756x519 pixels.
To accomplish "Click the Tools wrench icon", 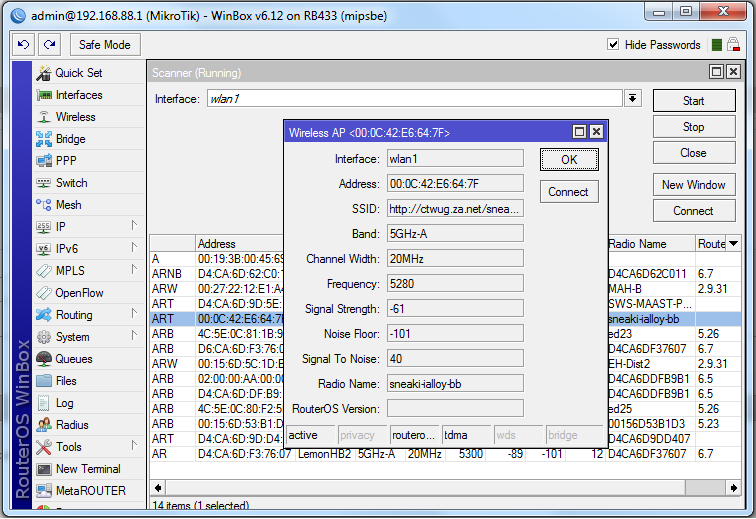I will [x=44, y=447].
